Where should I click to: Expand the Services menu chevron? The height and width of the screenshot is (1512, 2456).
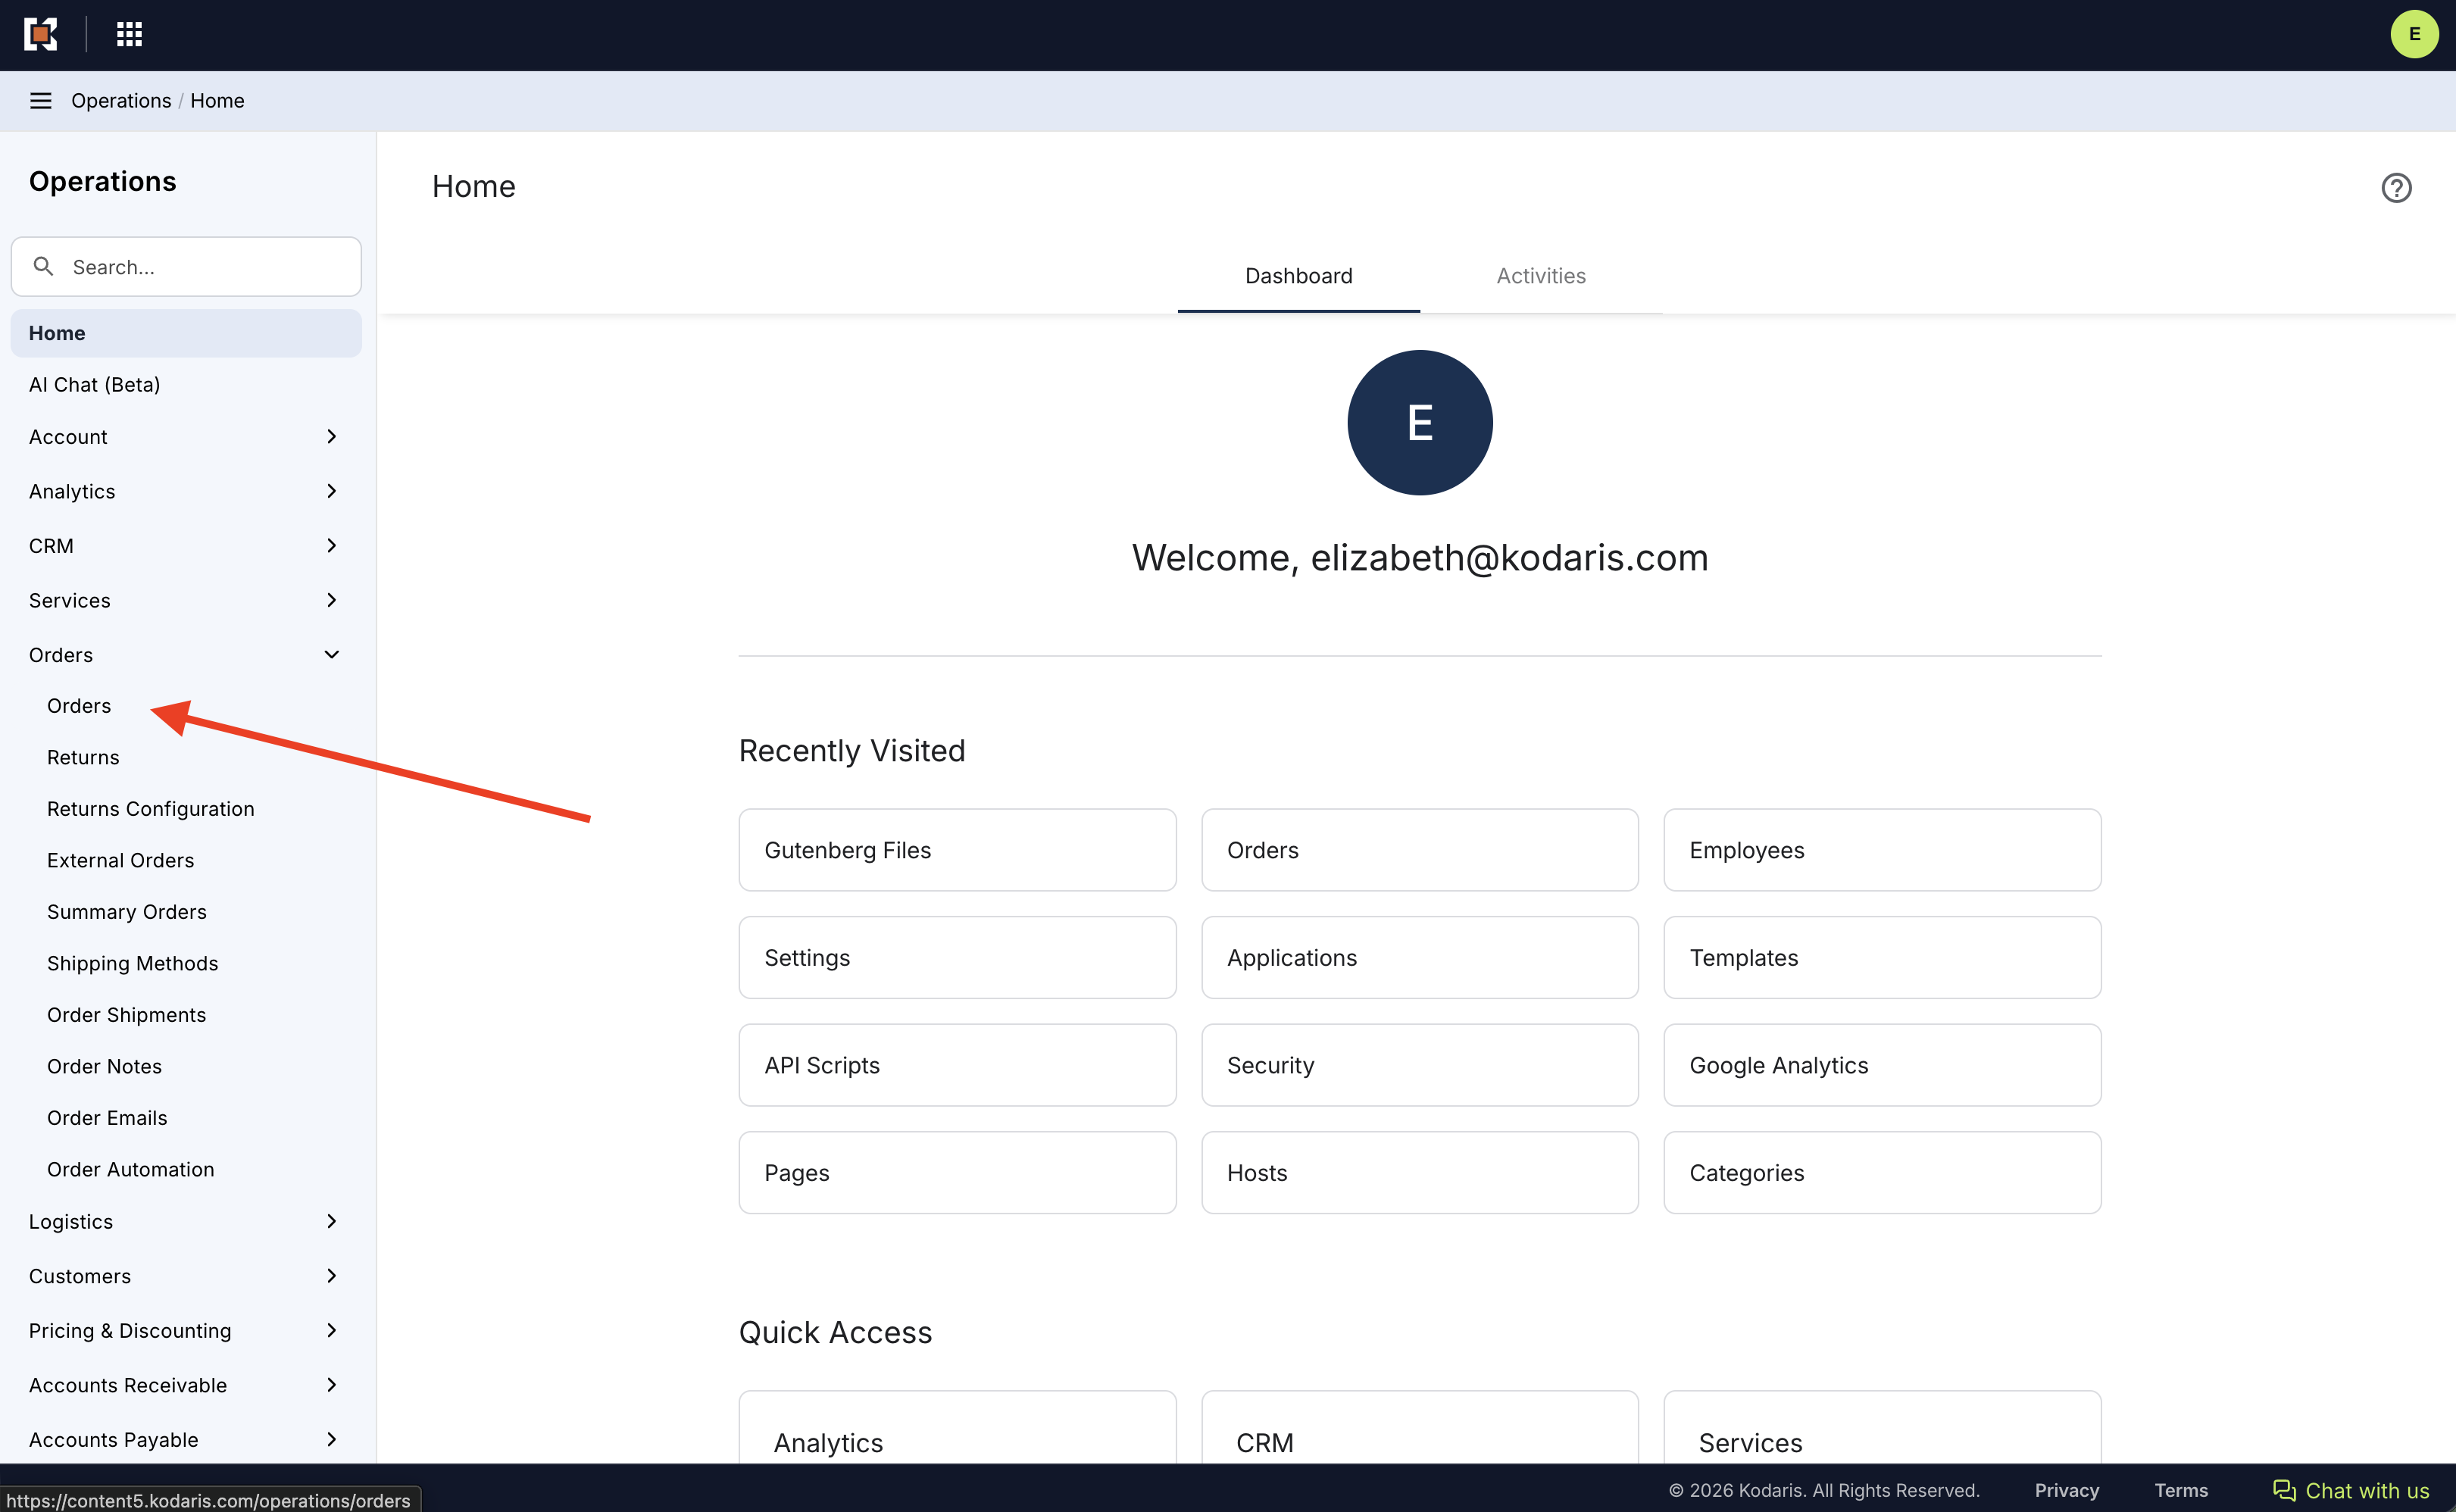tap(332, 600)
